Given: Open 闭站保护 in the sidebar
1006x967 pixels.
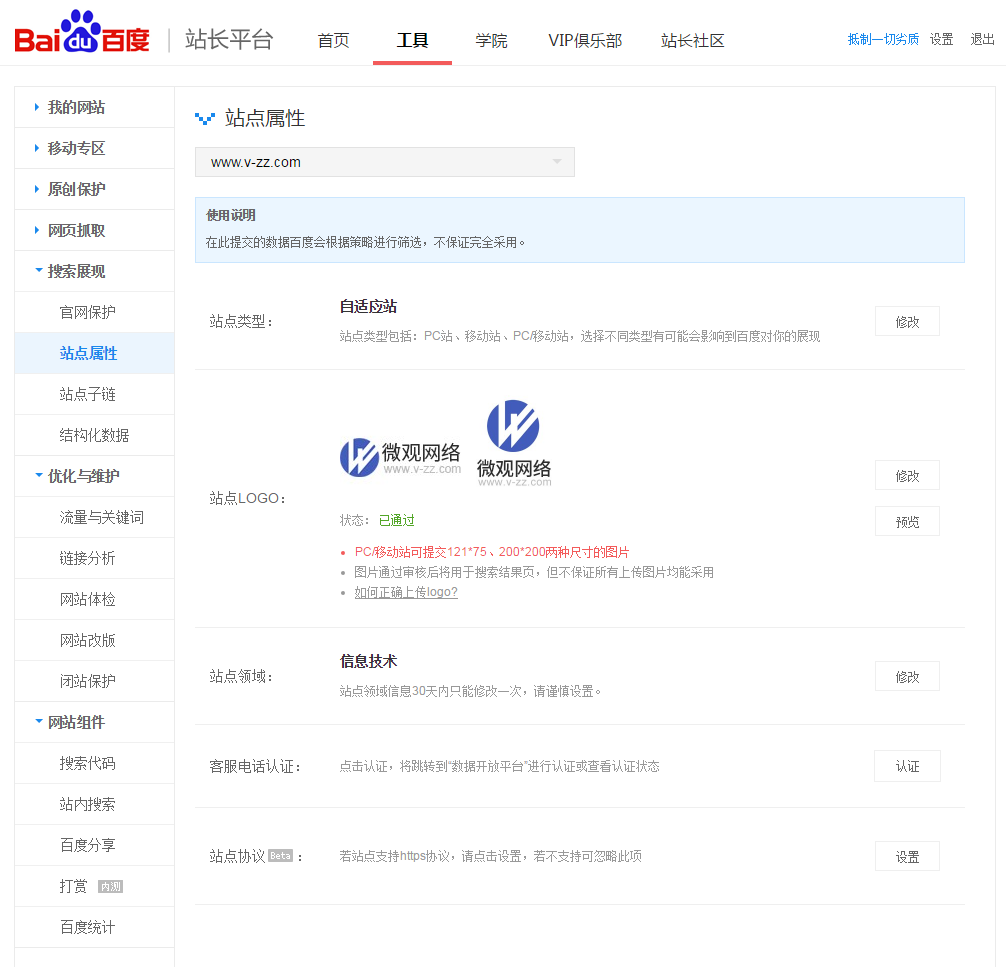Looking at the screenshot, I should 94,681.
